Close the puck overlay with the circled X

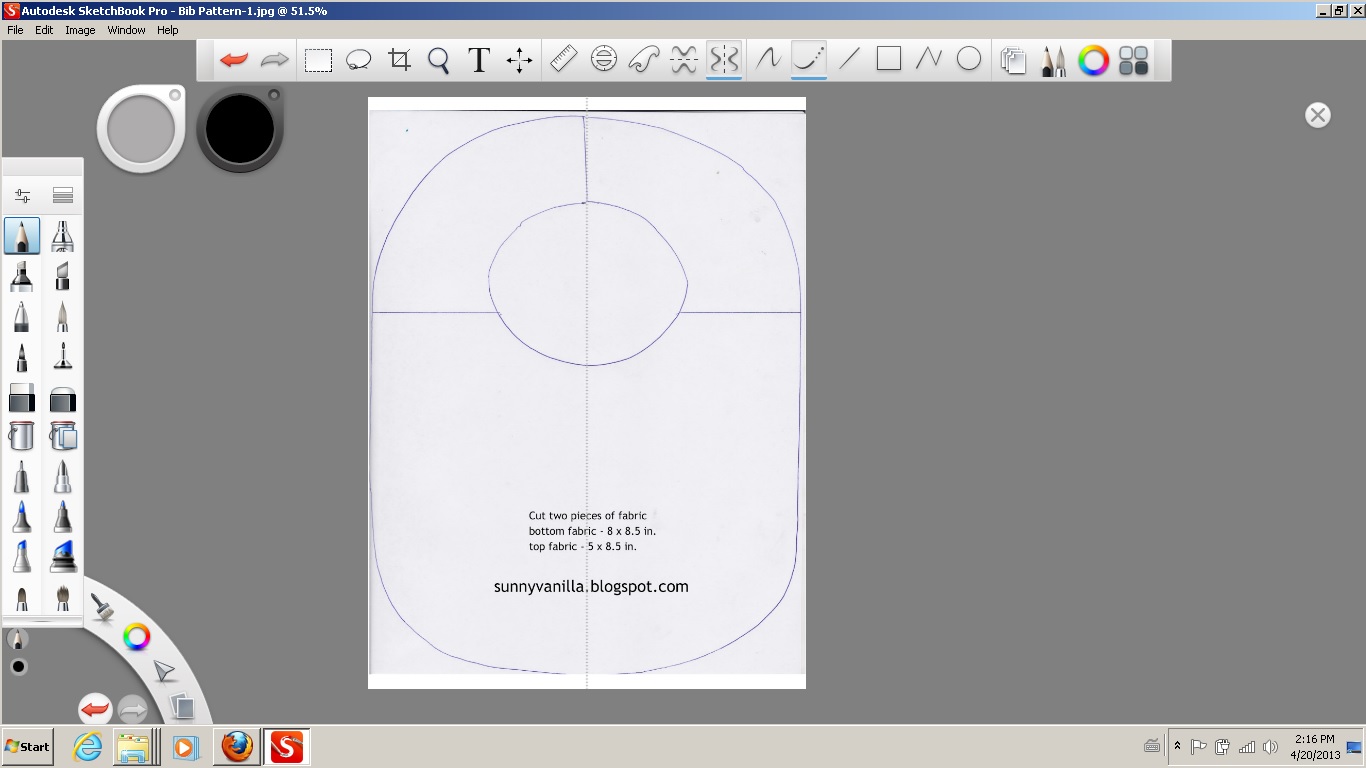[1318, 115]
